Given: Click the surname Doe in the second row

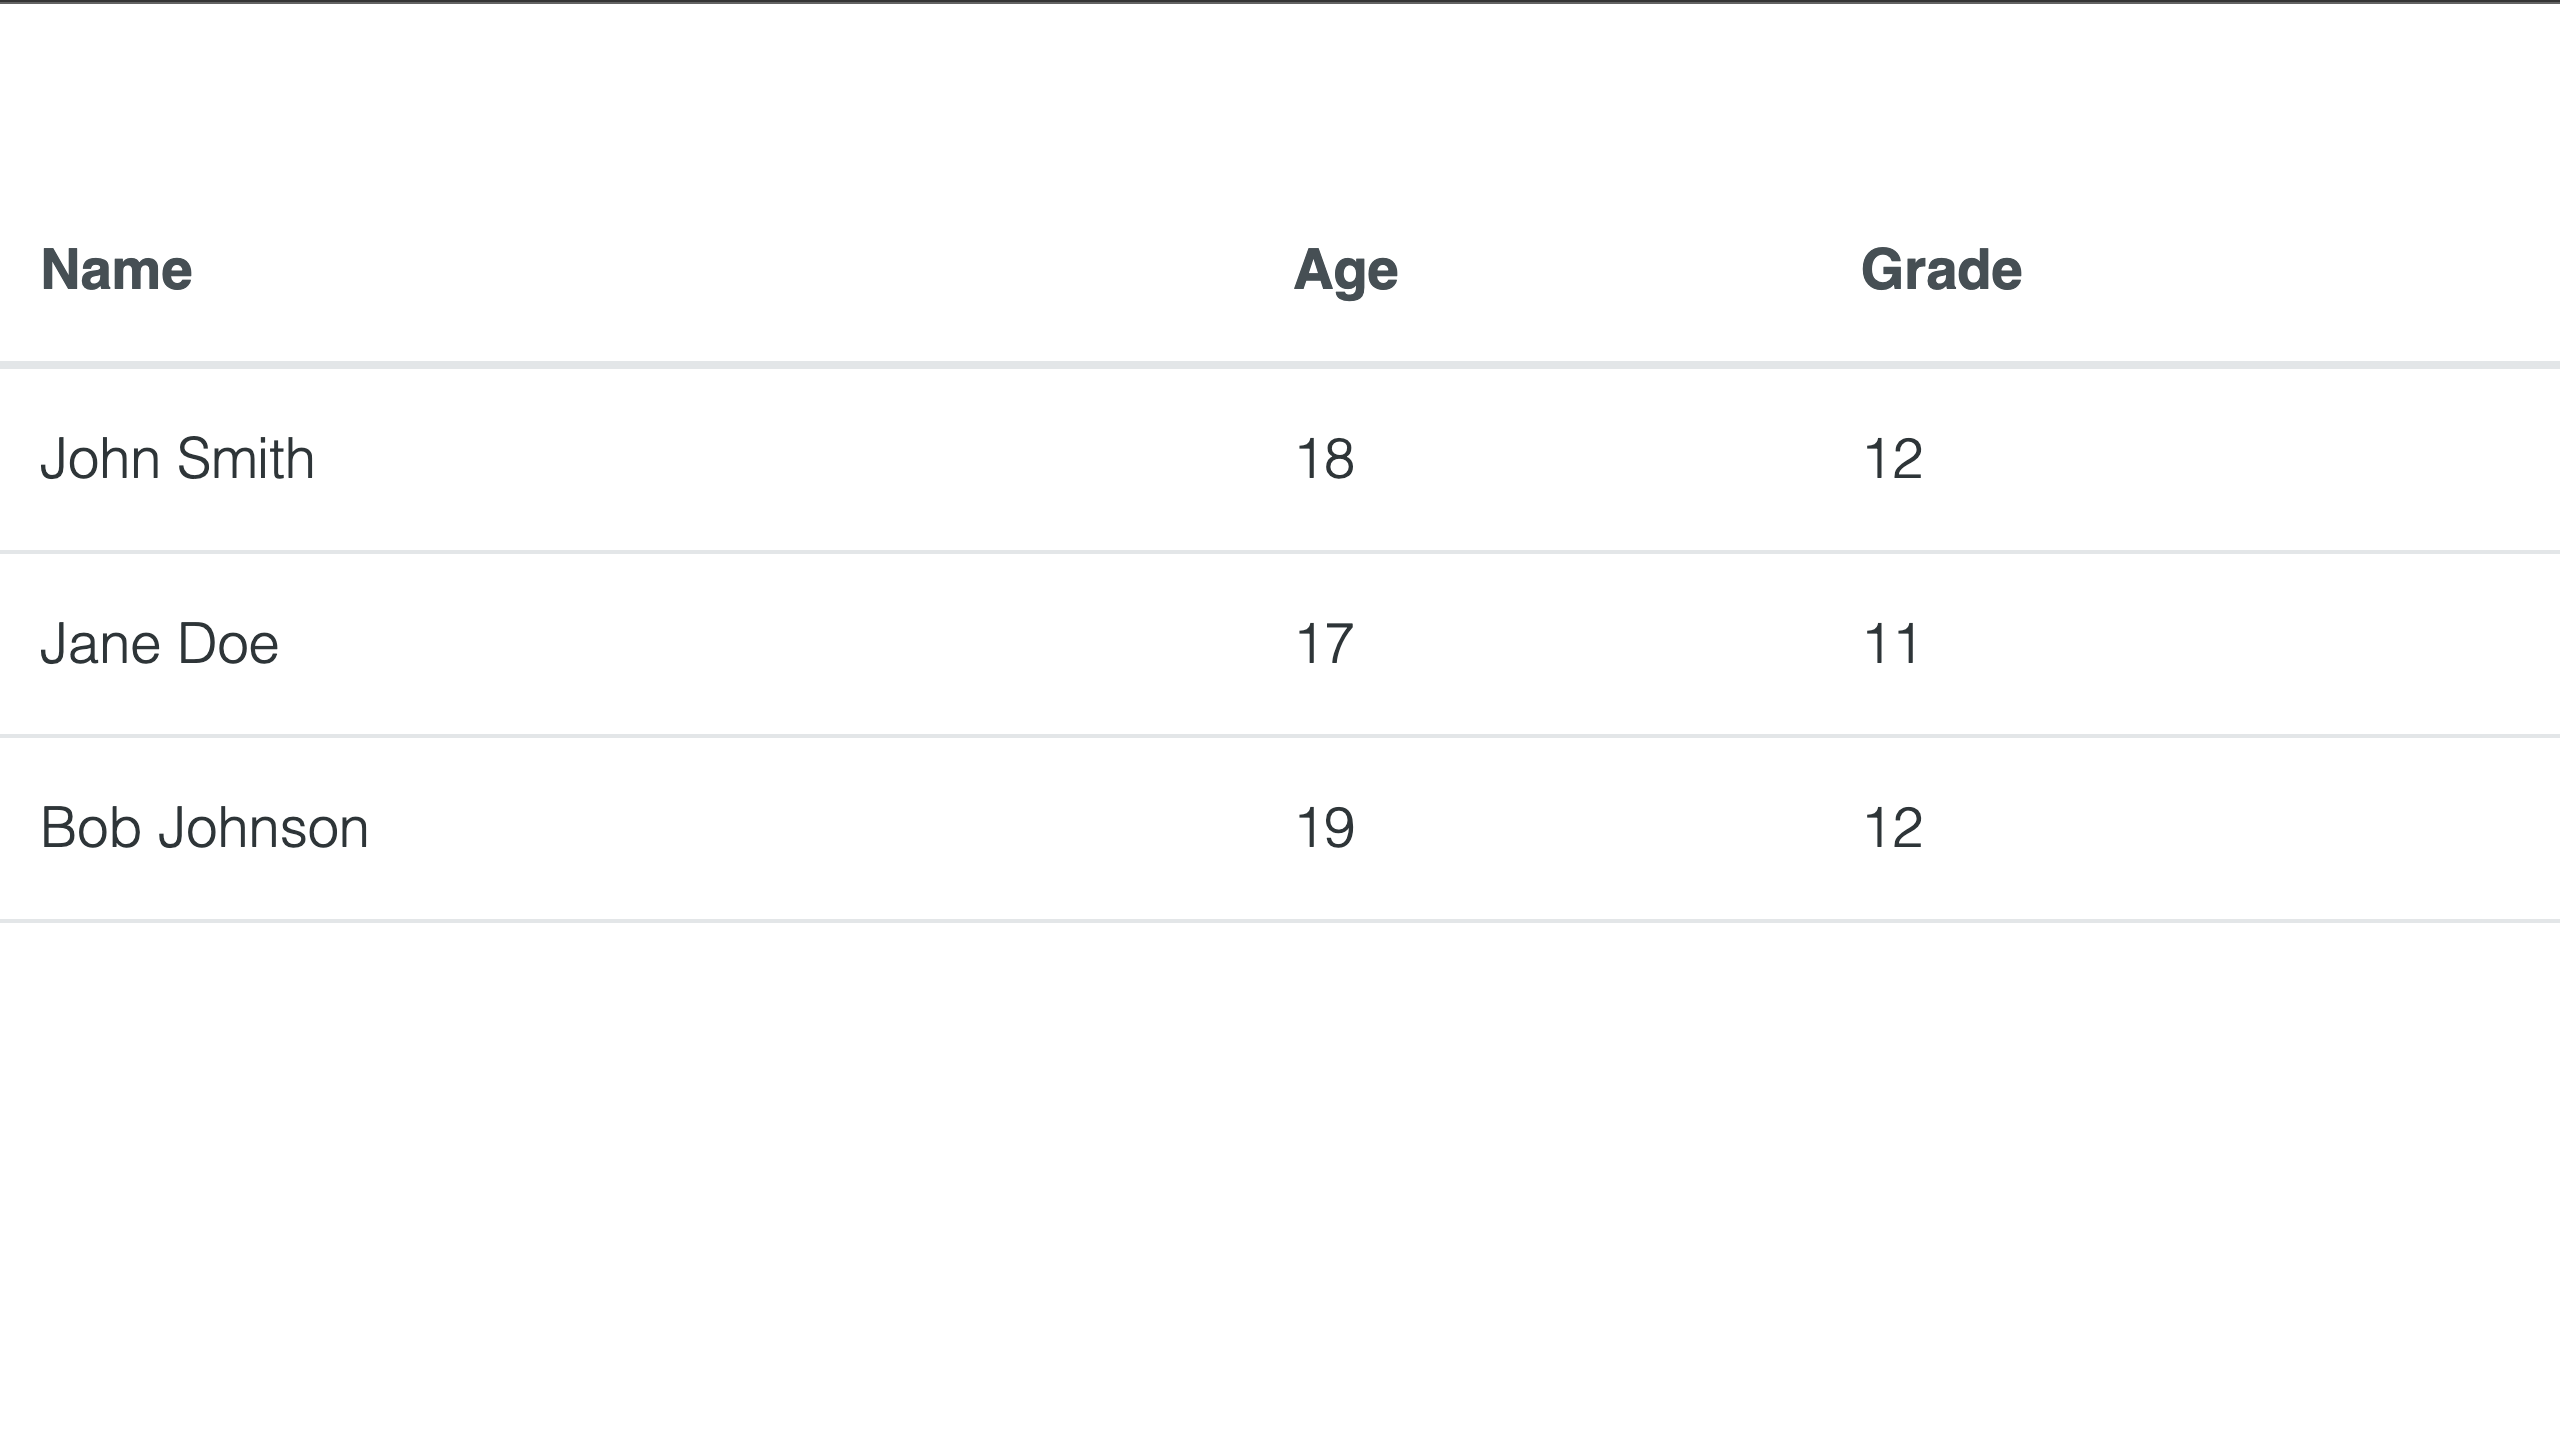Looking at the screenshot, I should pyautogui.click(x=227, y=644).
